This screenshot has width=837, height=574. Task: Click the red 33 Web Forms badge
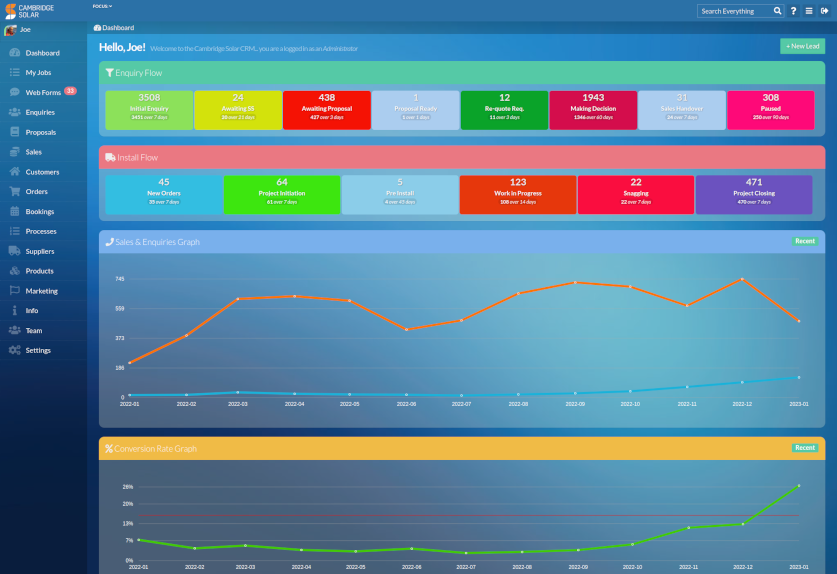pyautogui.click(x=70, y=91)
